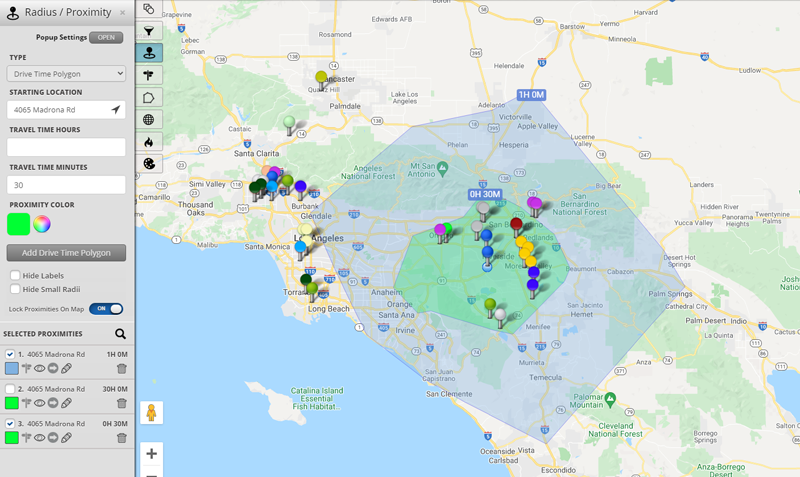This screenshot has width=800, height=477.
Task: Search the selected proximities list
Action: (120, 334)
